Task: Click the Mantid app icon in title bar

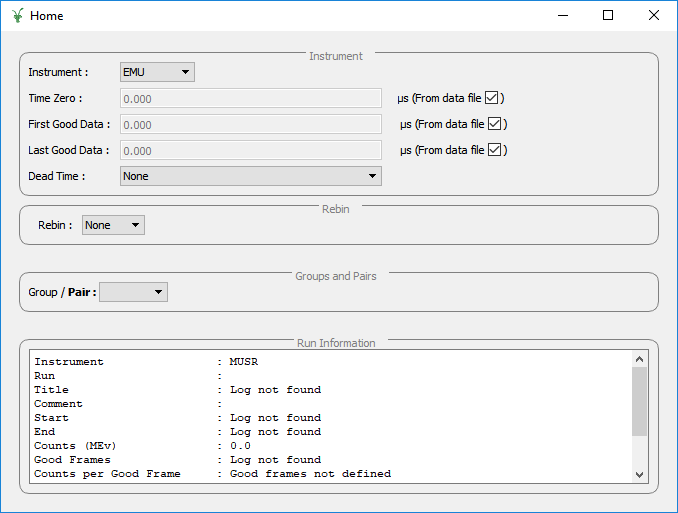Action: 17,15
